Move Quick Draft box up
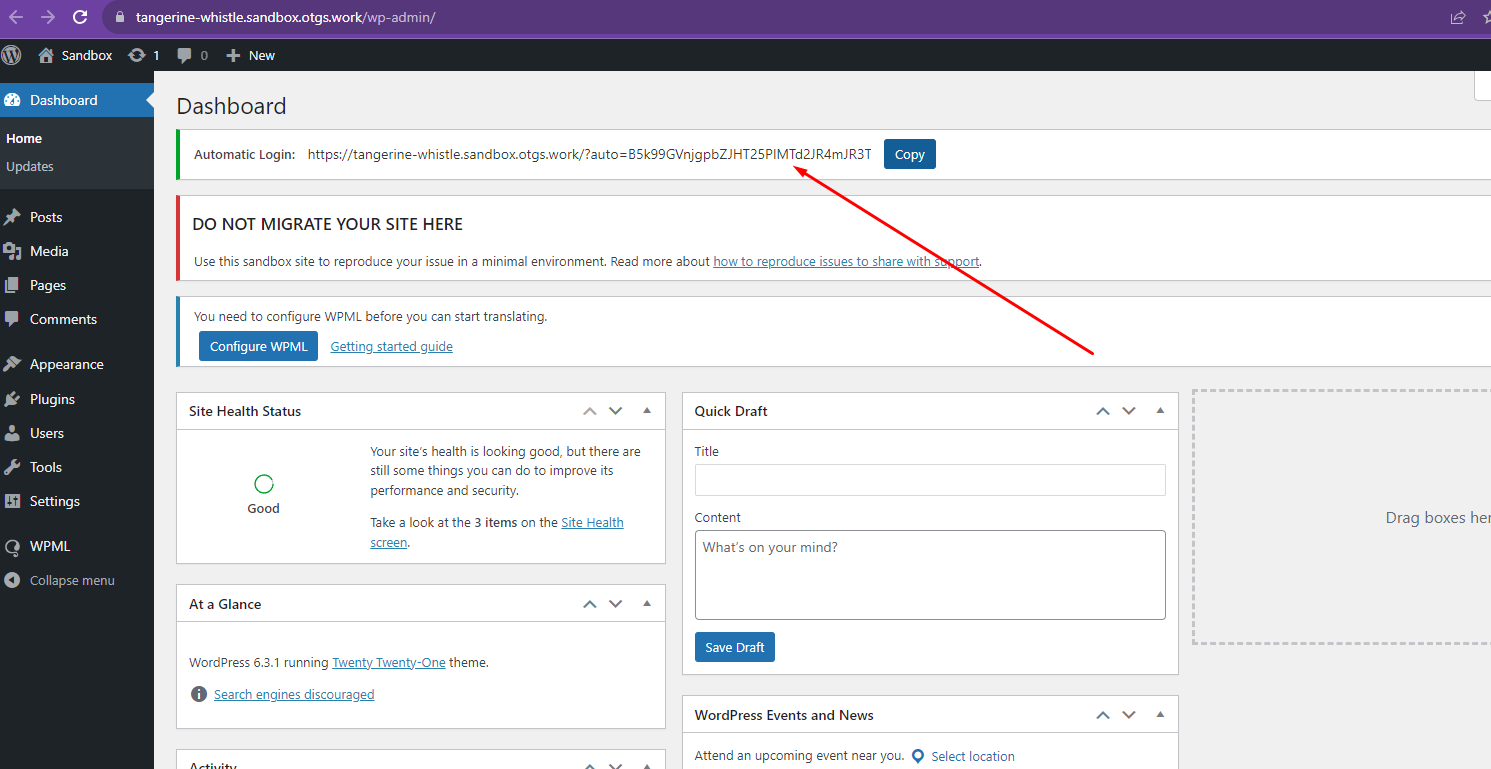 [1103, 411]
